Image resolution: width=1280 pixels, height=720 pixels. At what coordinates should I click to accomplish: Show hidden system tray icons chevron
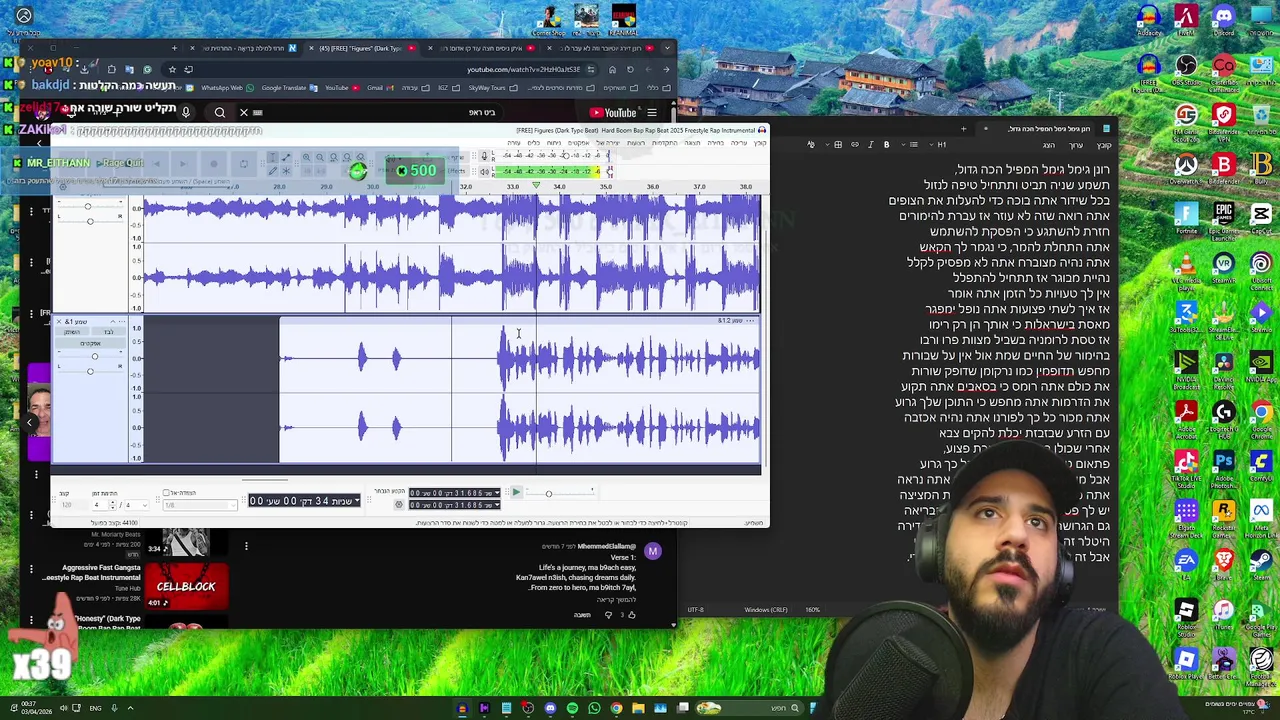click(x=130, y=708)
